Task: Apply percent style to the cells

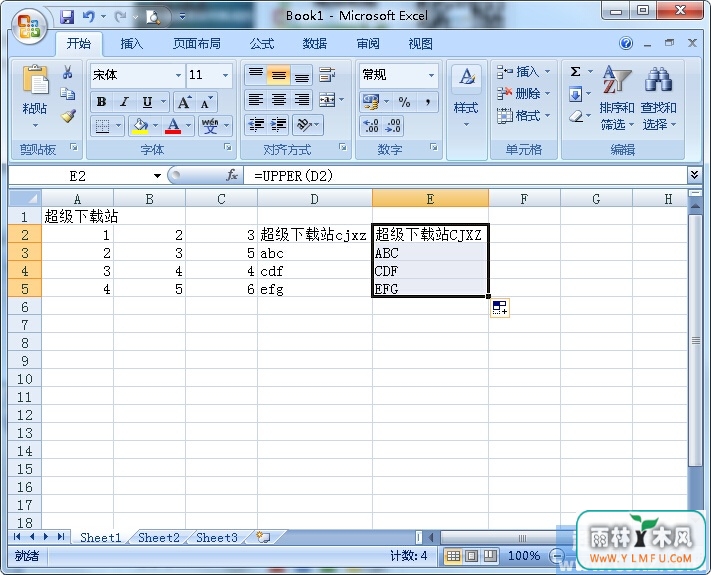Action: [x=404, y=102]
